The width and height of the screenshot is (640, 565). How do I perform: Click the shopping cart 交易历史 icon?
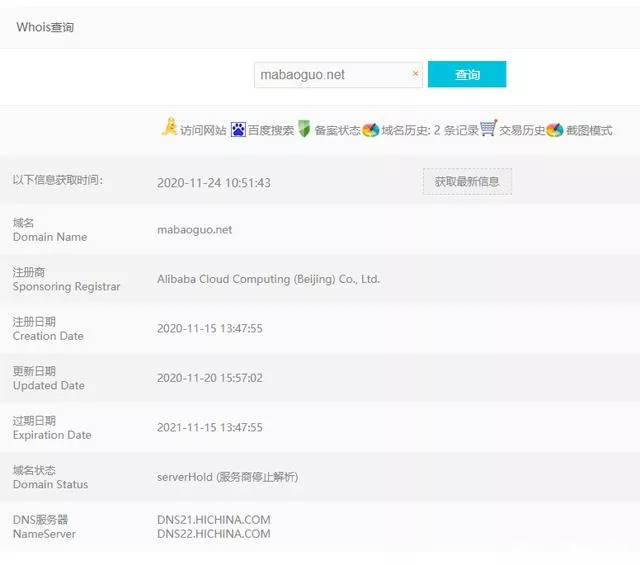click(488, 128)
